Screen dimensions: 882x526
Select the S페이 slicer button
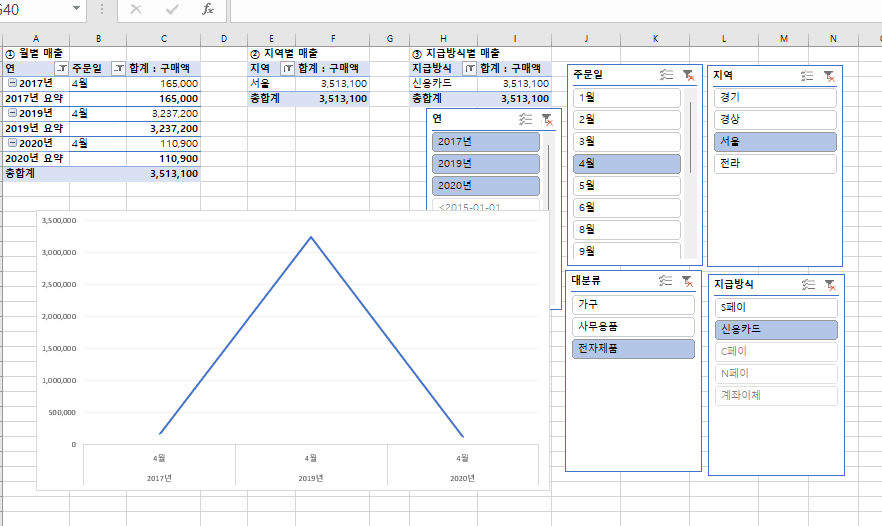775,307
